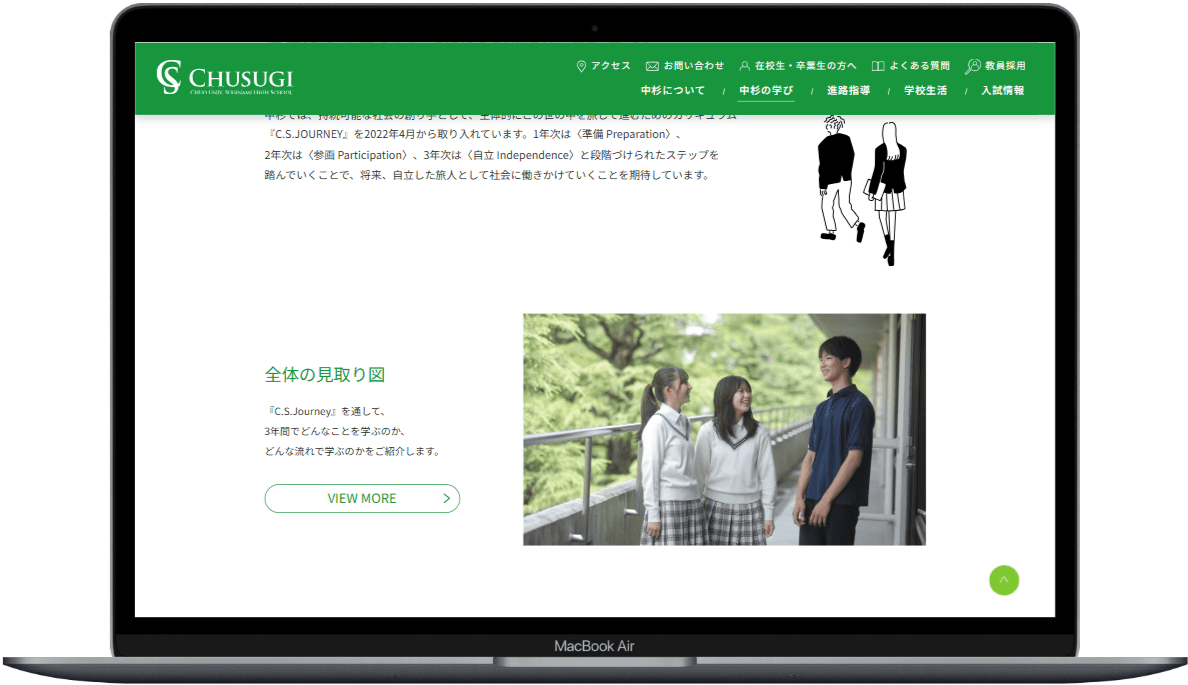Viewport: 1188px width, 685px height.
Task: Click the green back-to-top circle button
Action: coord(1004,580)
